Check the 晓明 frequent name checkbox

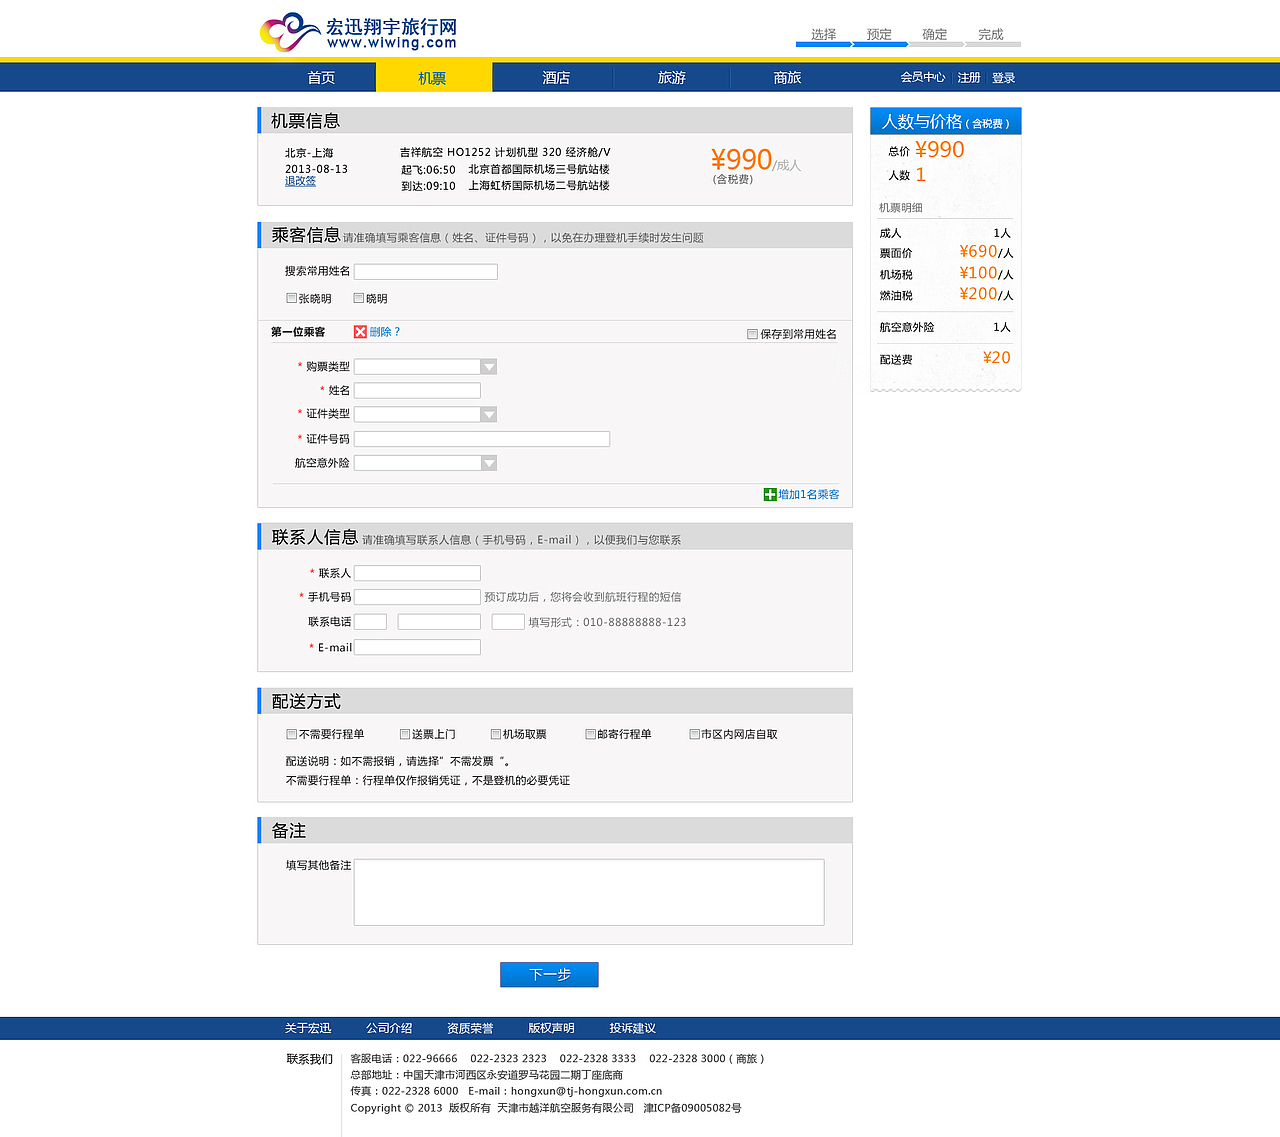pyautogui.click(x=358, y=298)
